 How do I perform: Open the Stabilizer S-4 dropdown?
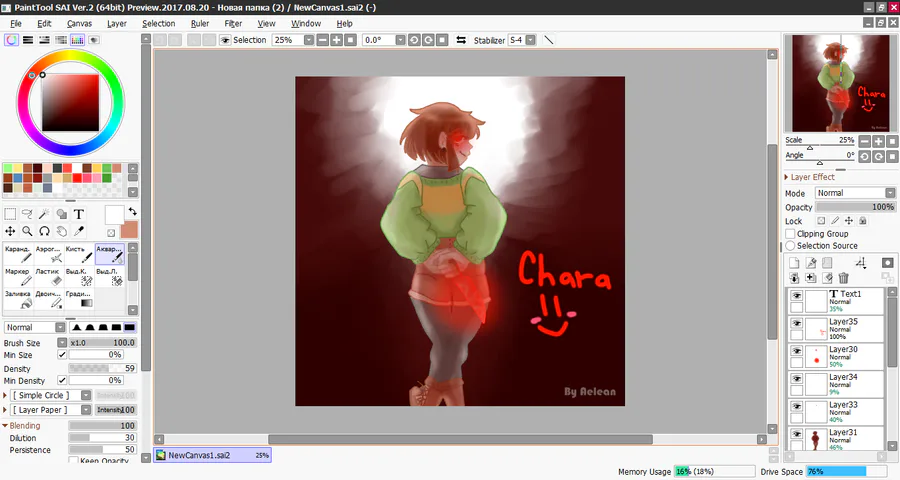530,40
